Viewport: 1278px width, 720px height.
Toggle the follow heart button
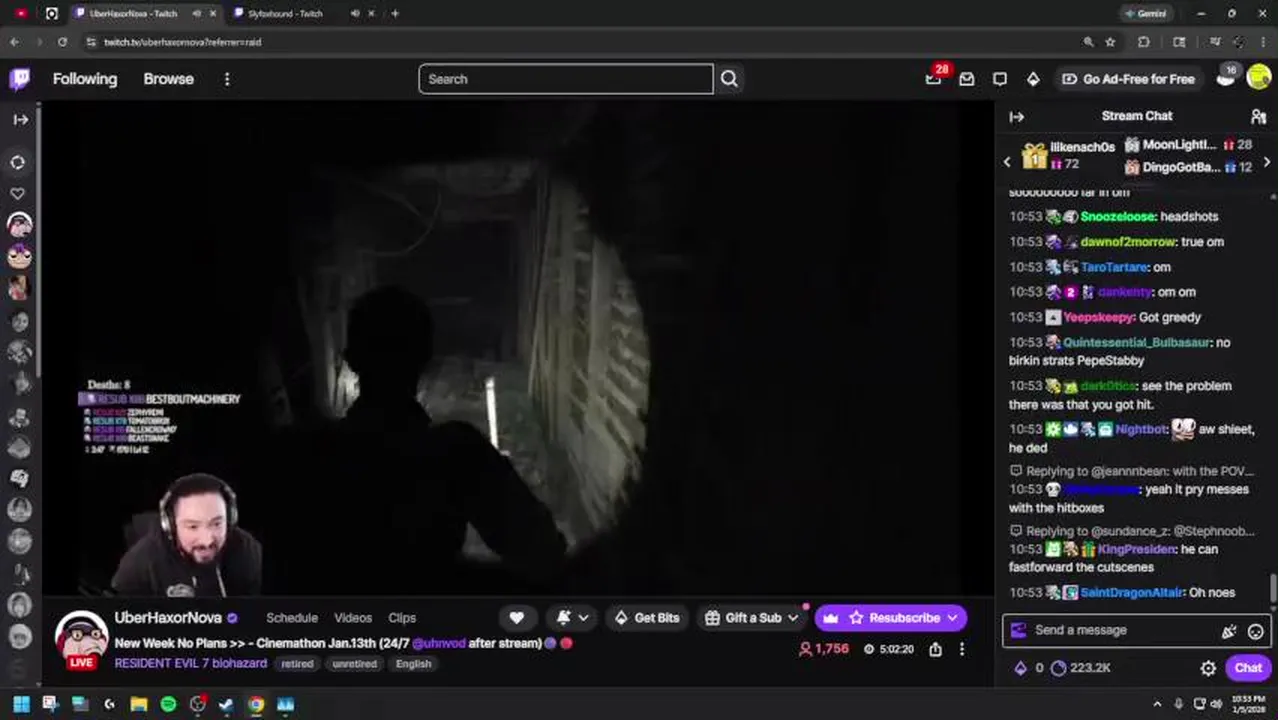click(x=516, y=618)
